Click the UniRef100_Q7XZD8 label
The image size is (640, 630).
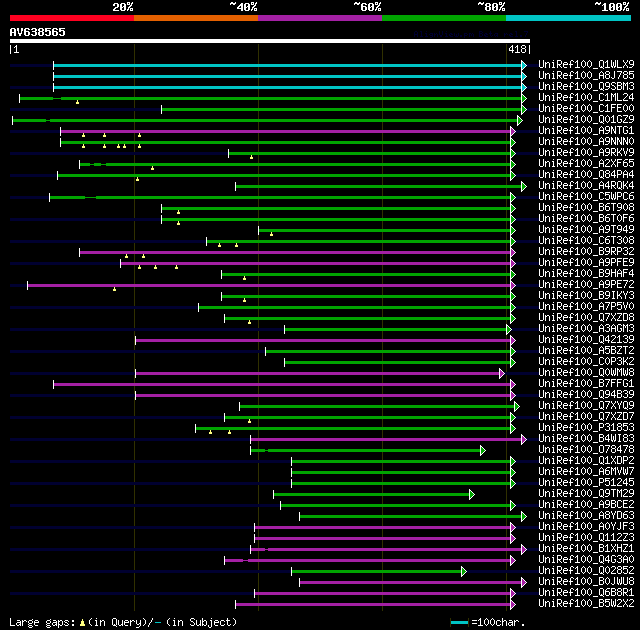click(x=586, y=318)
